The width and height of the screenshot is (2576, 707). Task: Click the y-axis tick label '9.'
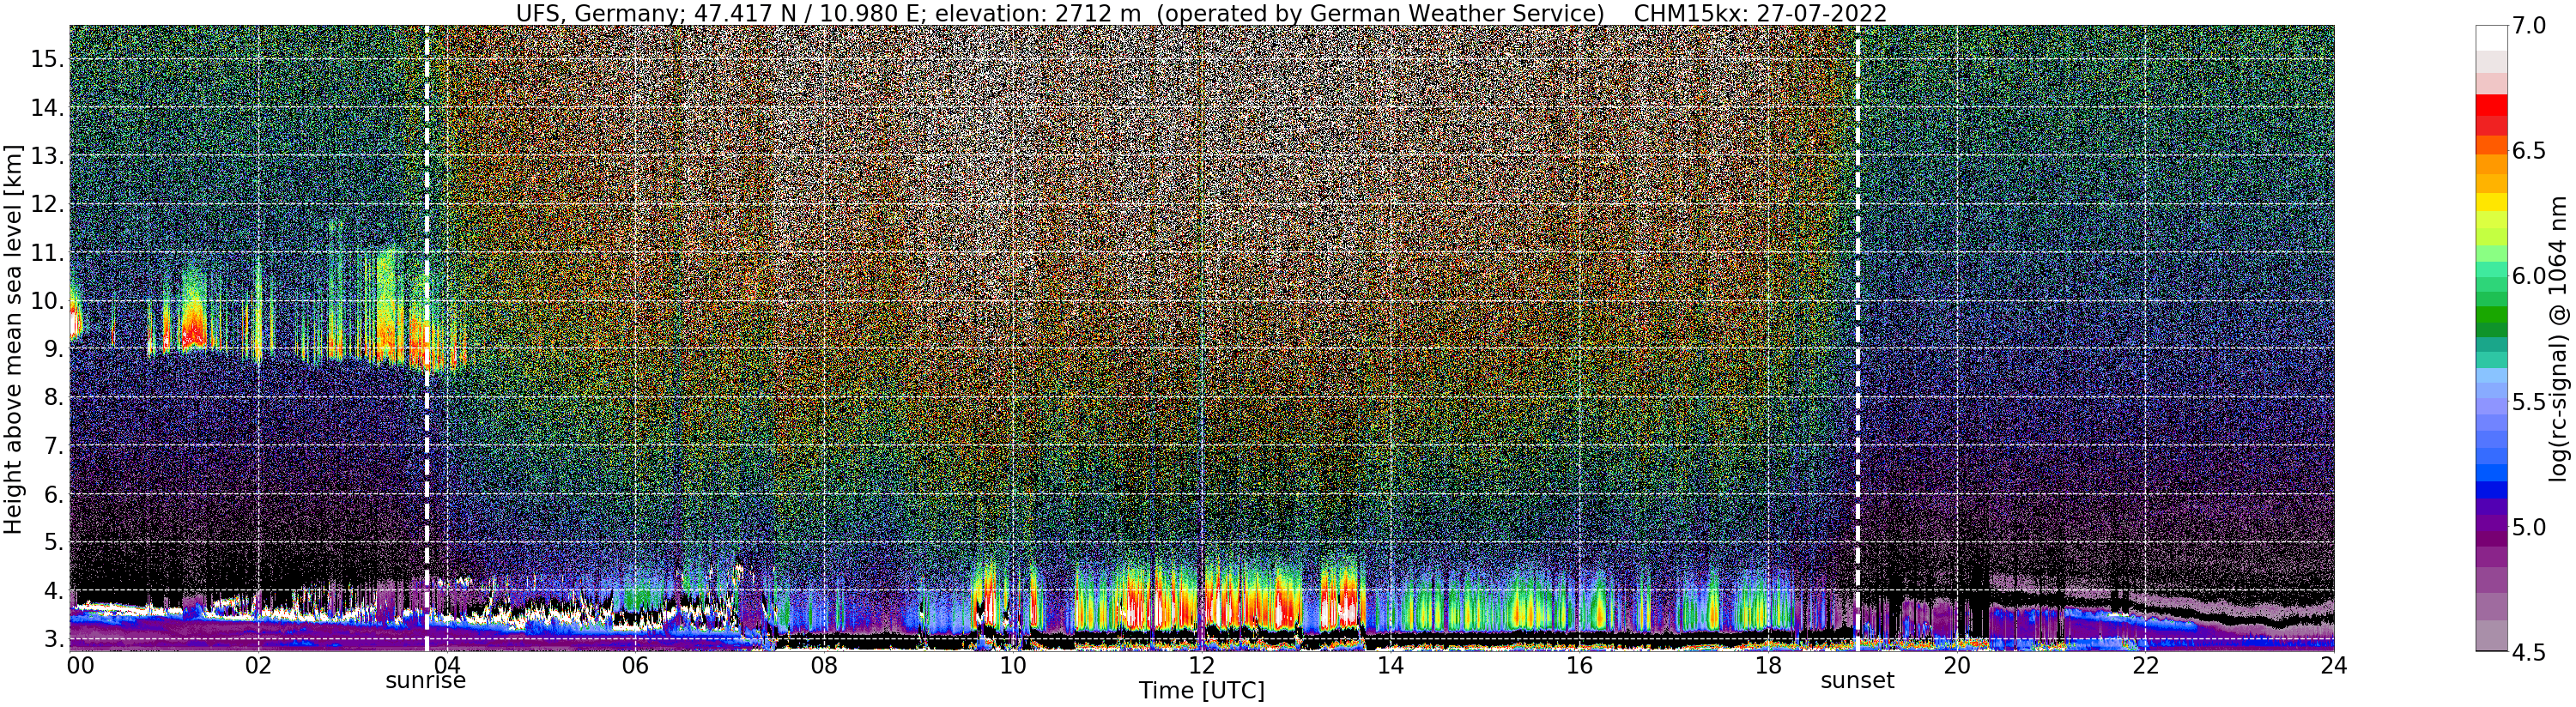(x=54, y=349)
